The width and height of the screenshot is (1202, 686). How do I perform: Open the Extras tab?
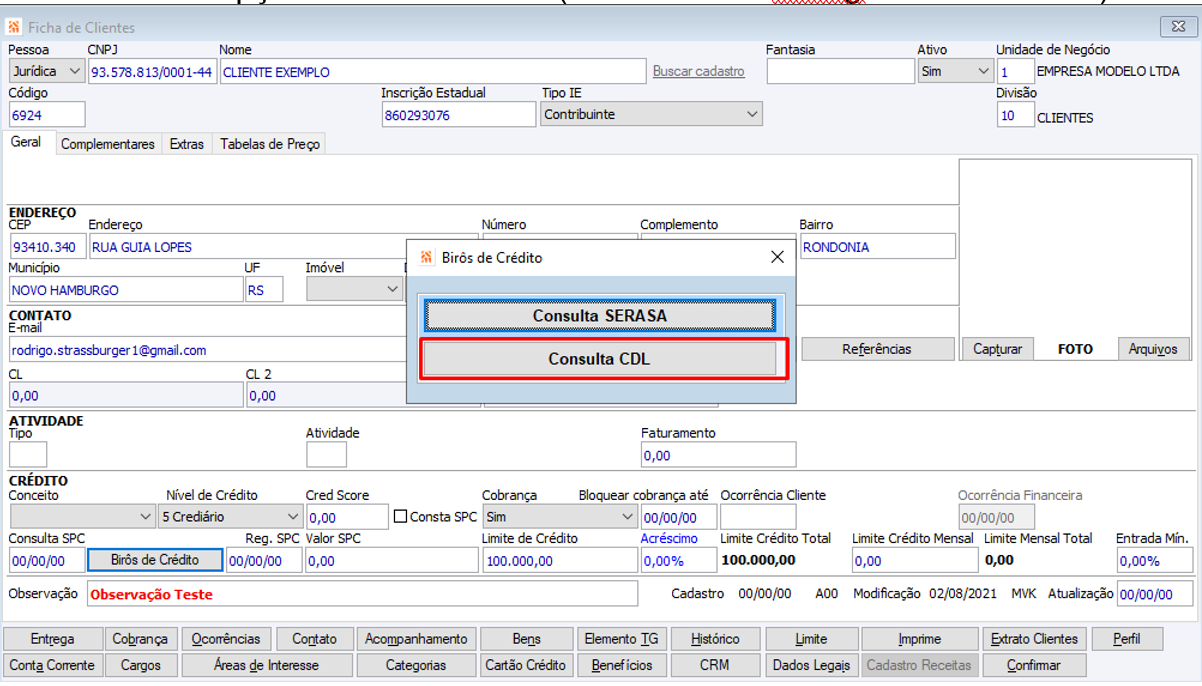[187, 145]
